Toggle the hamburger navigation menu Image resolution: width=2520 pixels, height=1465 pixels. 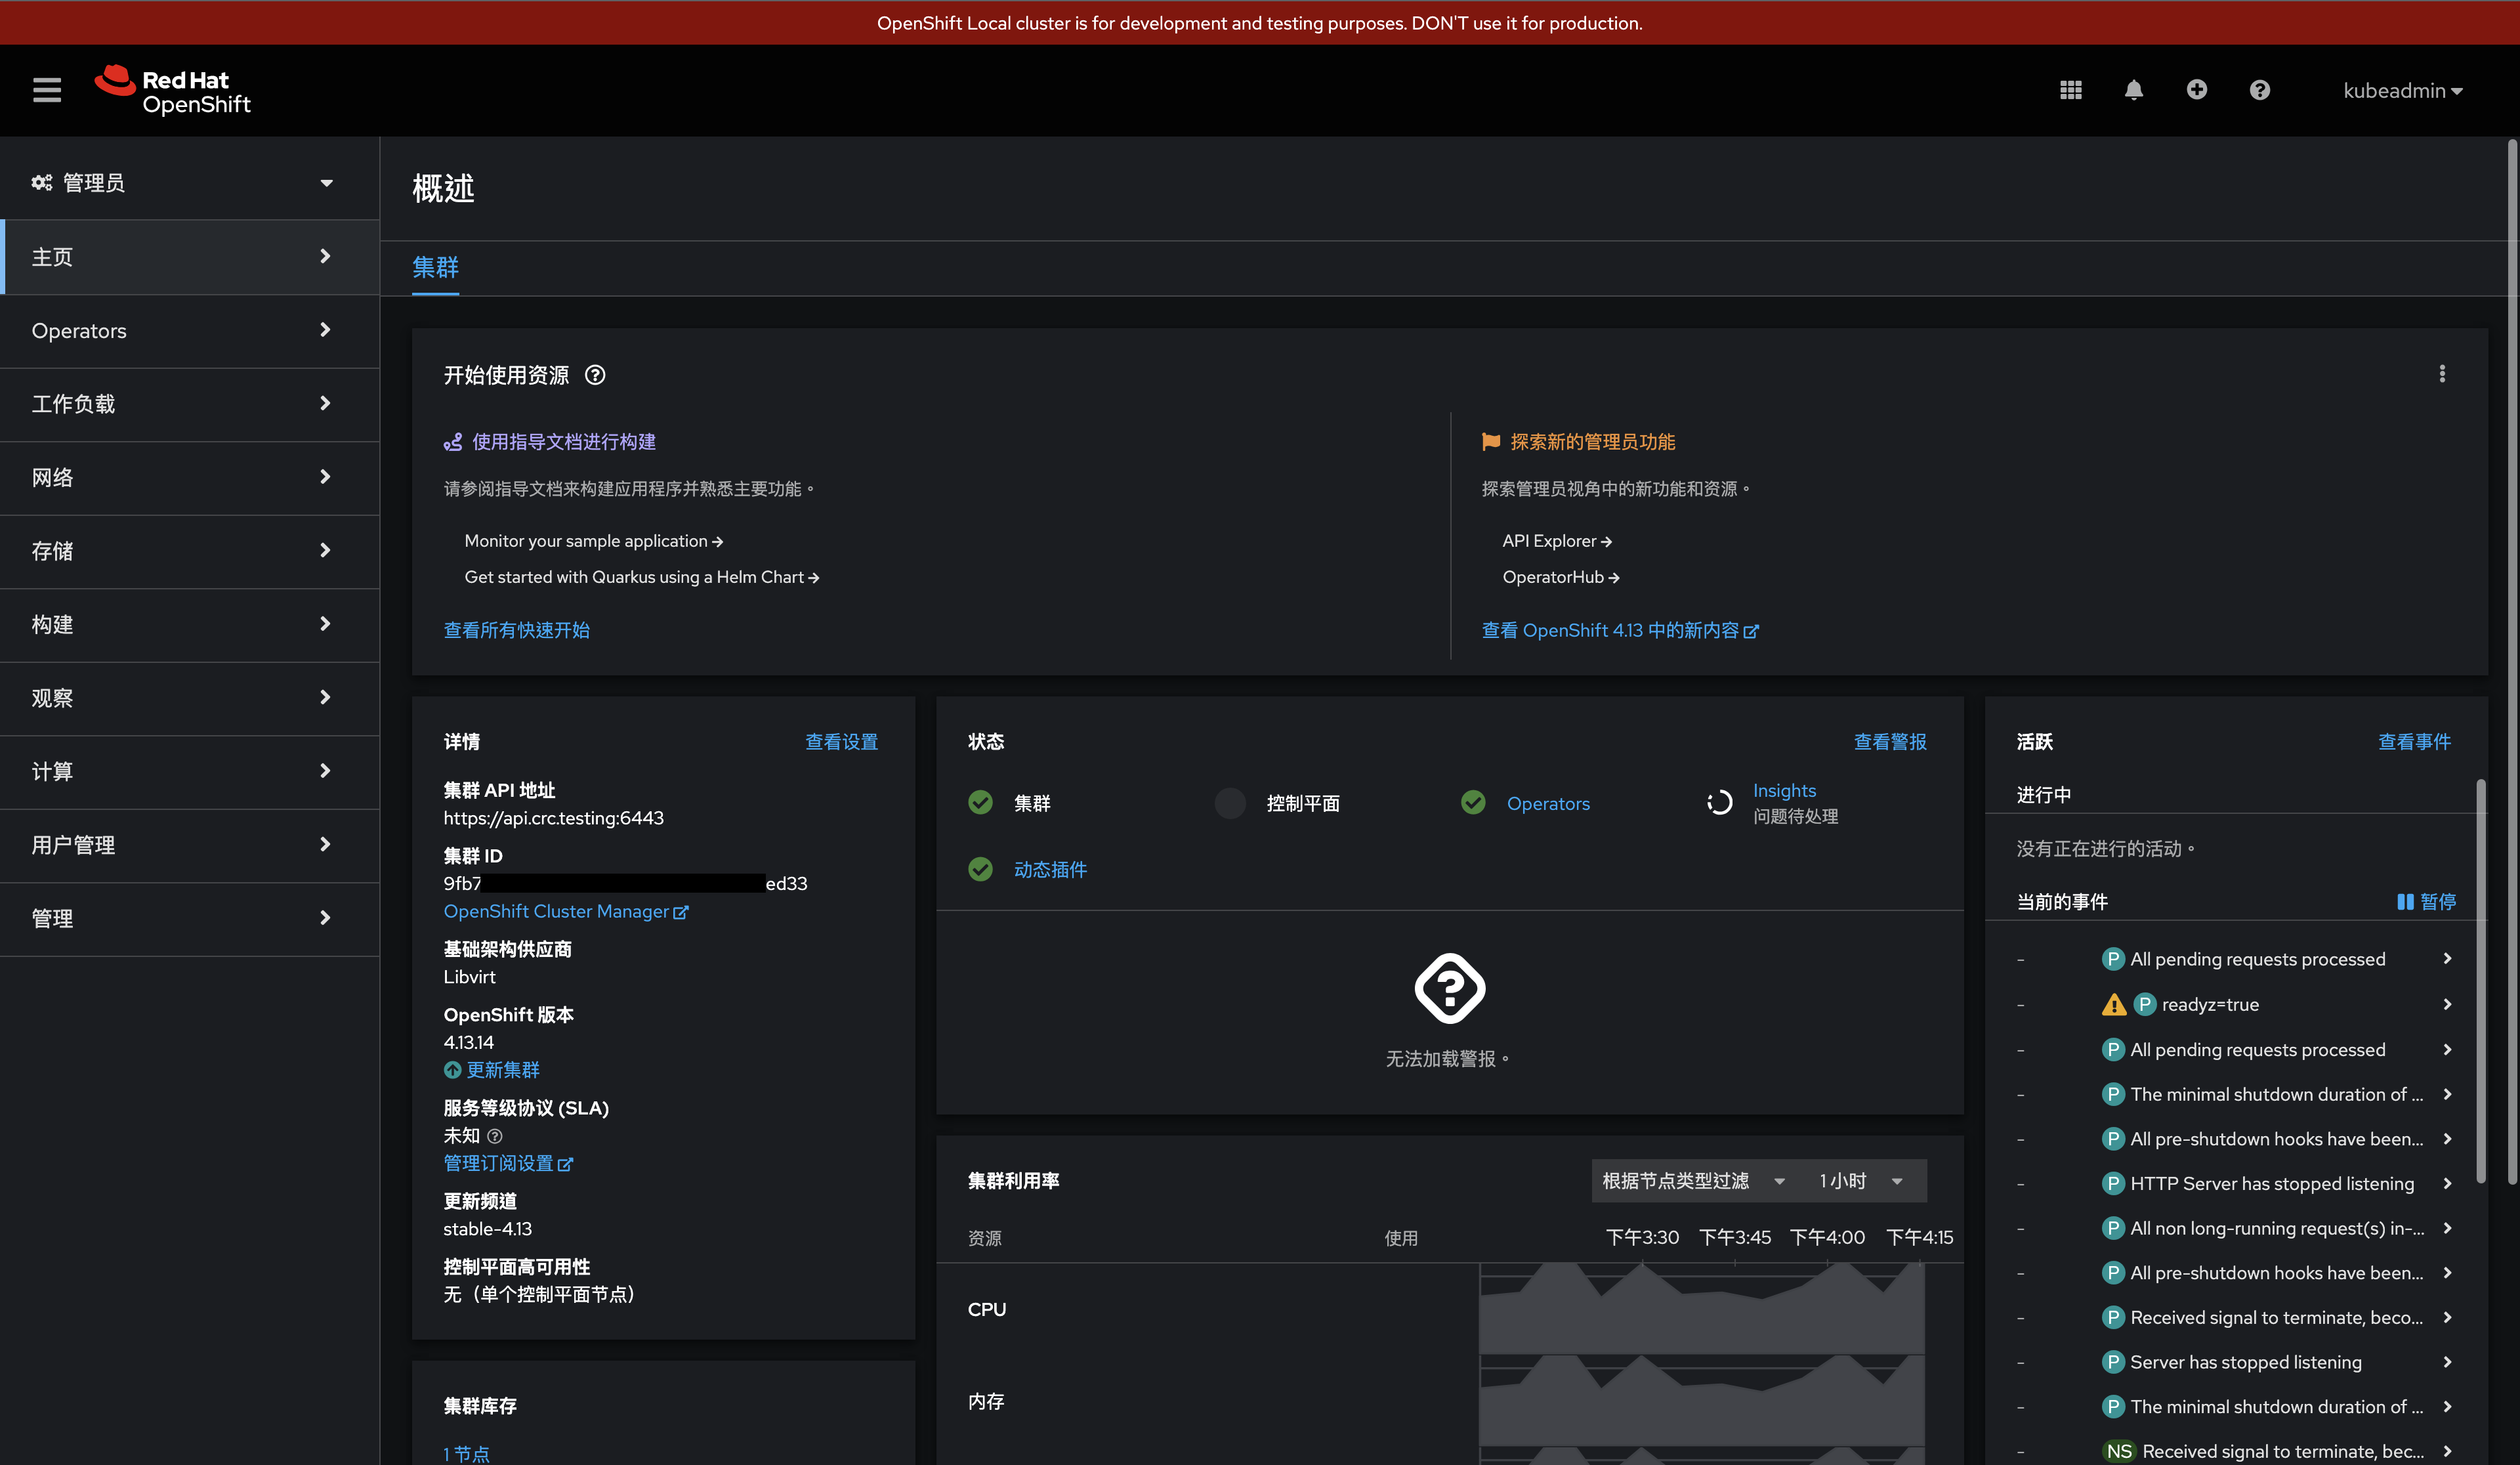pyautogui.click(x=47, y=90)
